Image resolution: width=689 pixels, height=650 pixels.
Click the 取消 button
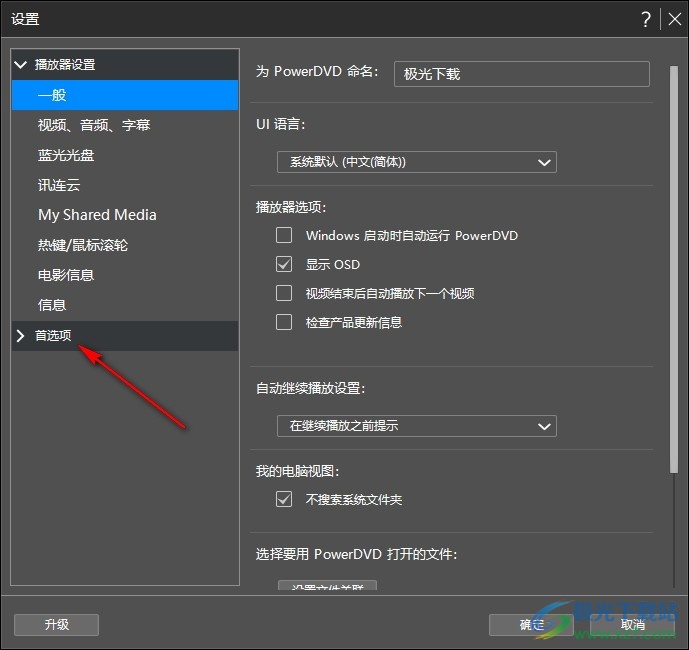(632, 625)
